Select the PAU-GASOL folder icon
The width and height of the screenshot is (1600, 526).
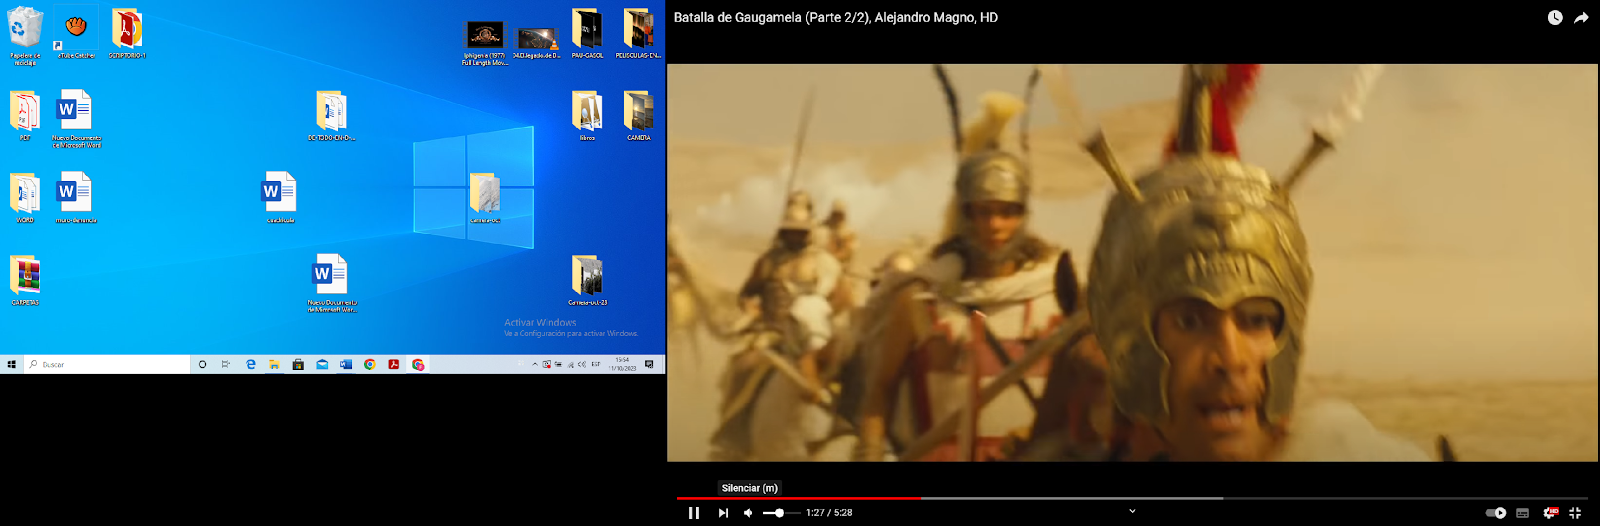coord(587,33)
